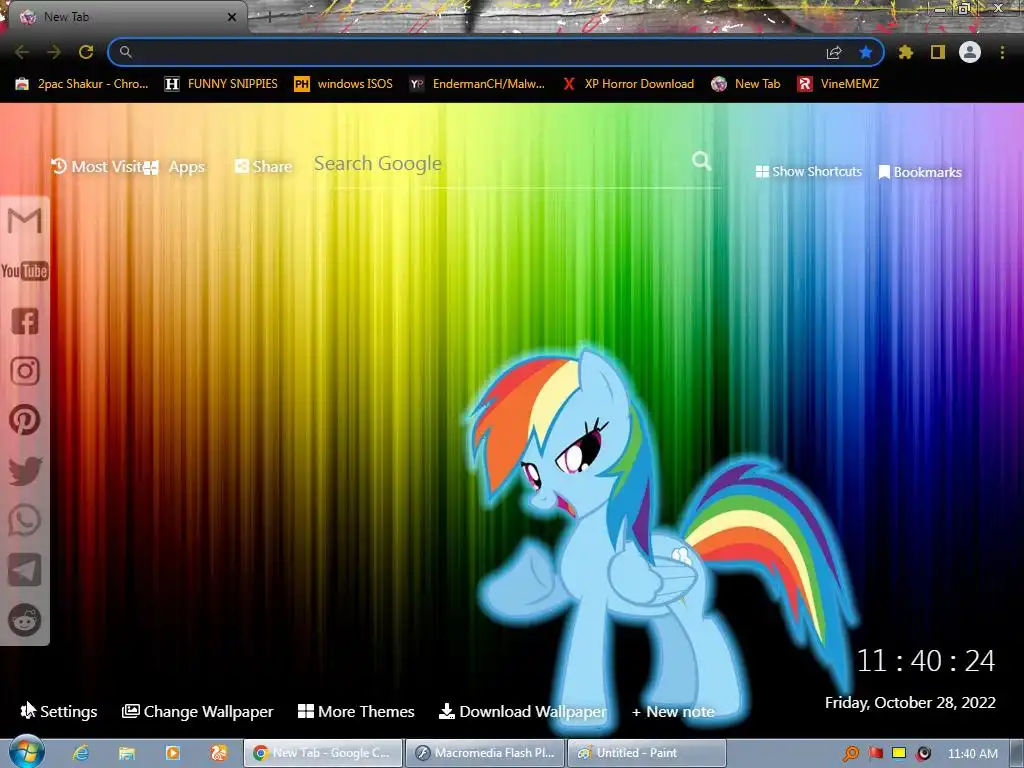Click the Google search magnifier icon
Image resolution: width=1024 pixels, height=768 pixels.
(x=701, y=161)
